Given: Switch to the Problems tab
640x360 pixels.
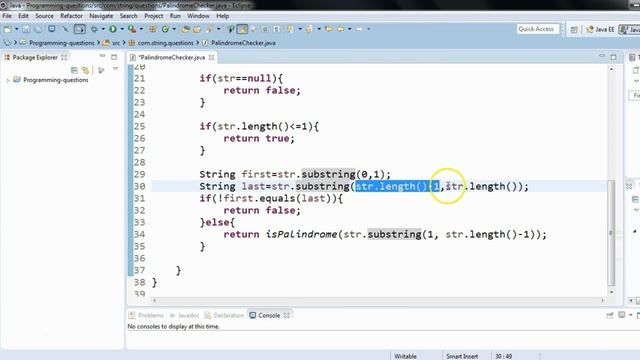Looking at the screenshot, I should click(x=147, y=316).
